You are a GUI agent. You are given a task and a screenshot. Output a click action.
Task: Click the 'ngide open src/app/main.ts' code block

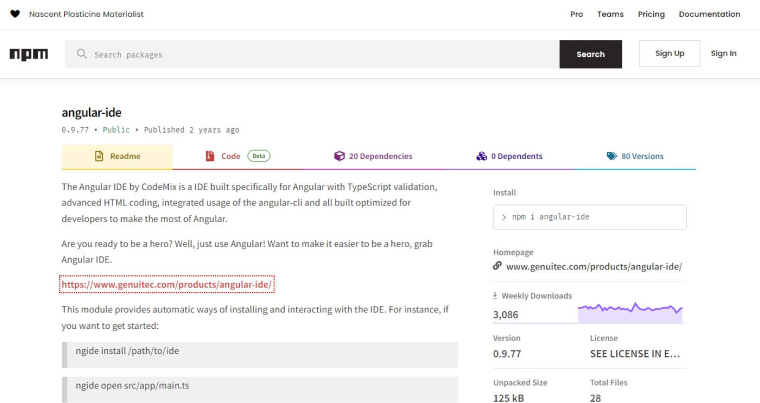[x=260, y=389]
